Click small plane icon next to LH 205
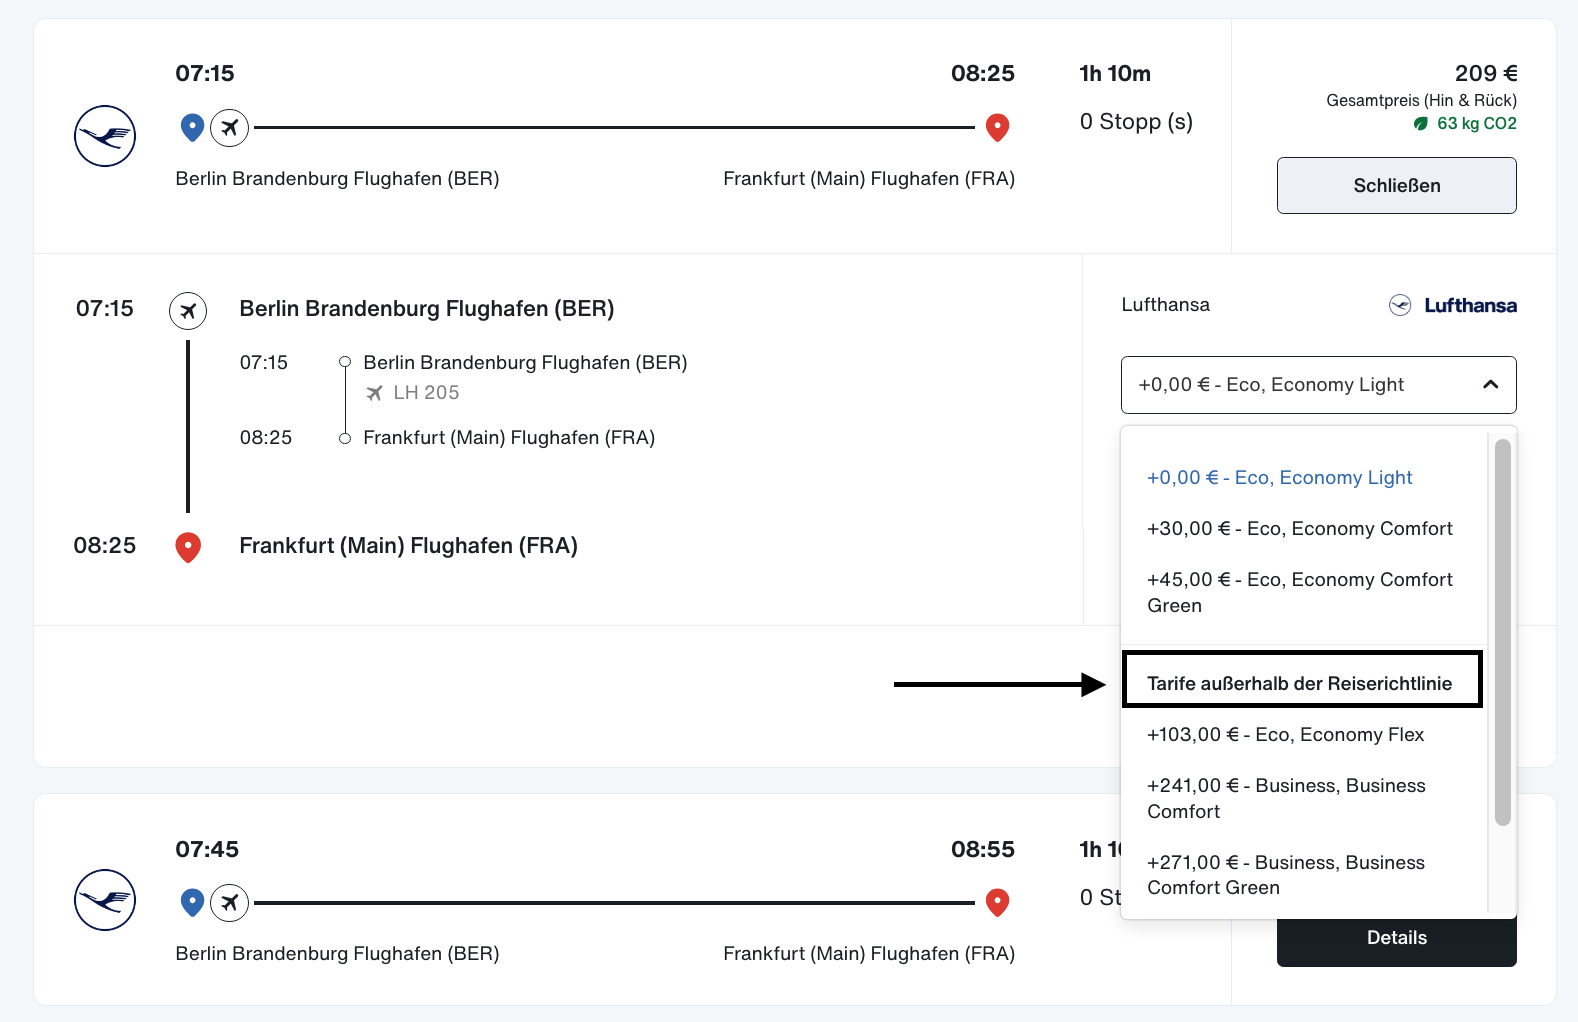 click(374, 393)
